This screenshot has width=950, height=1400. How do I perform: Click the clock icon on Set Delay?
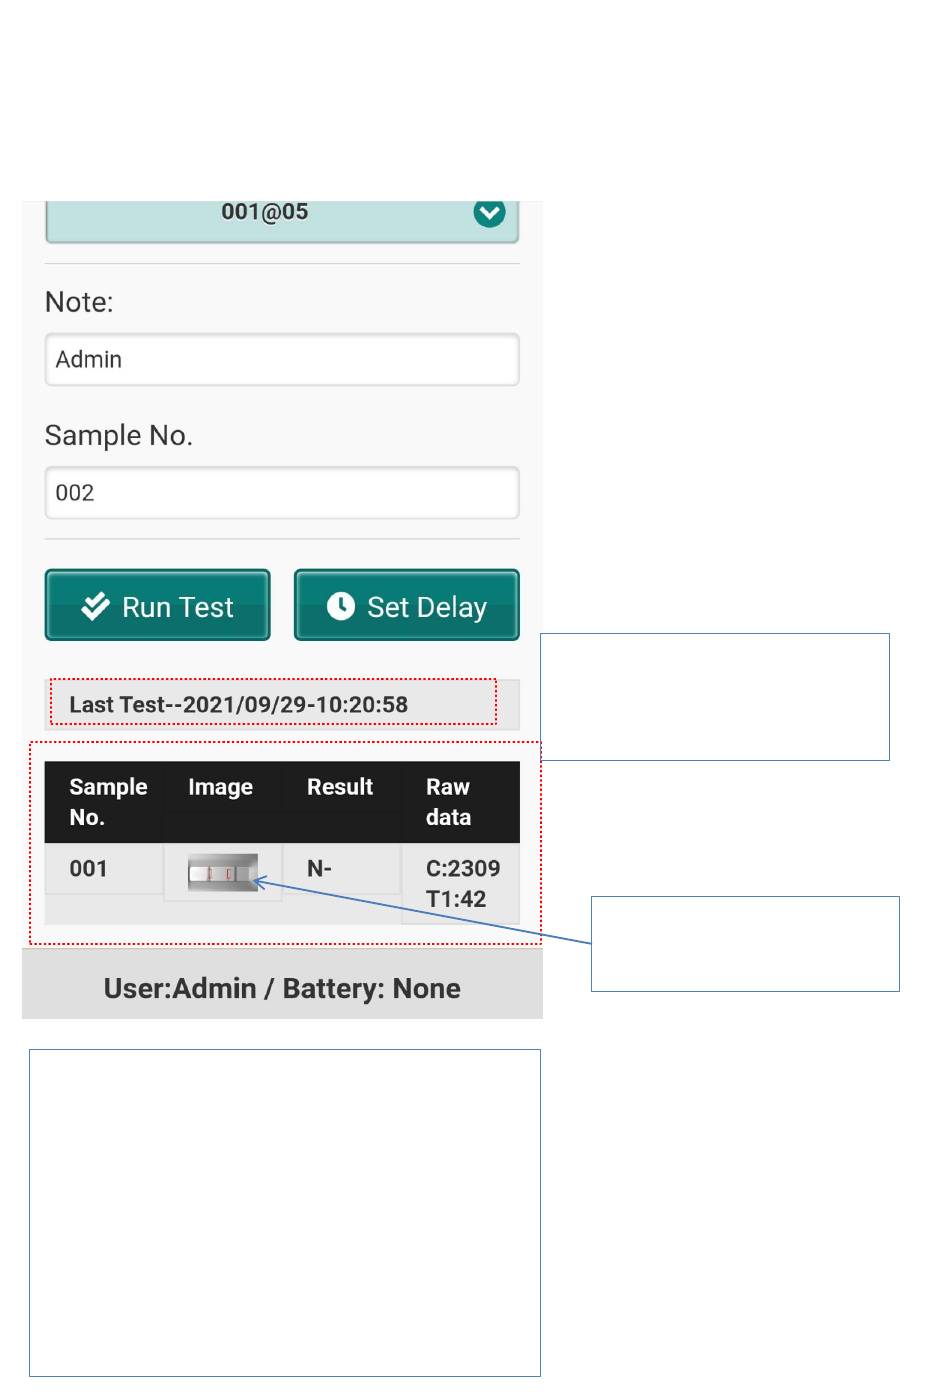[x=341, y=606]
